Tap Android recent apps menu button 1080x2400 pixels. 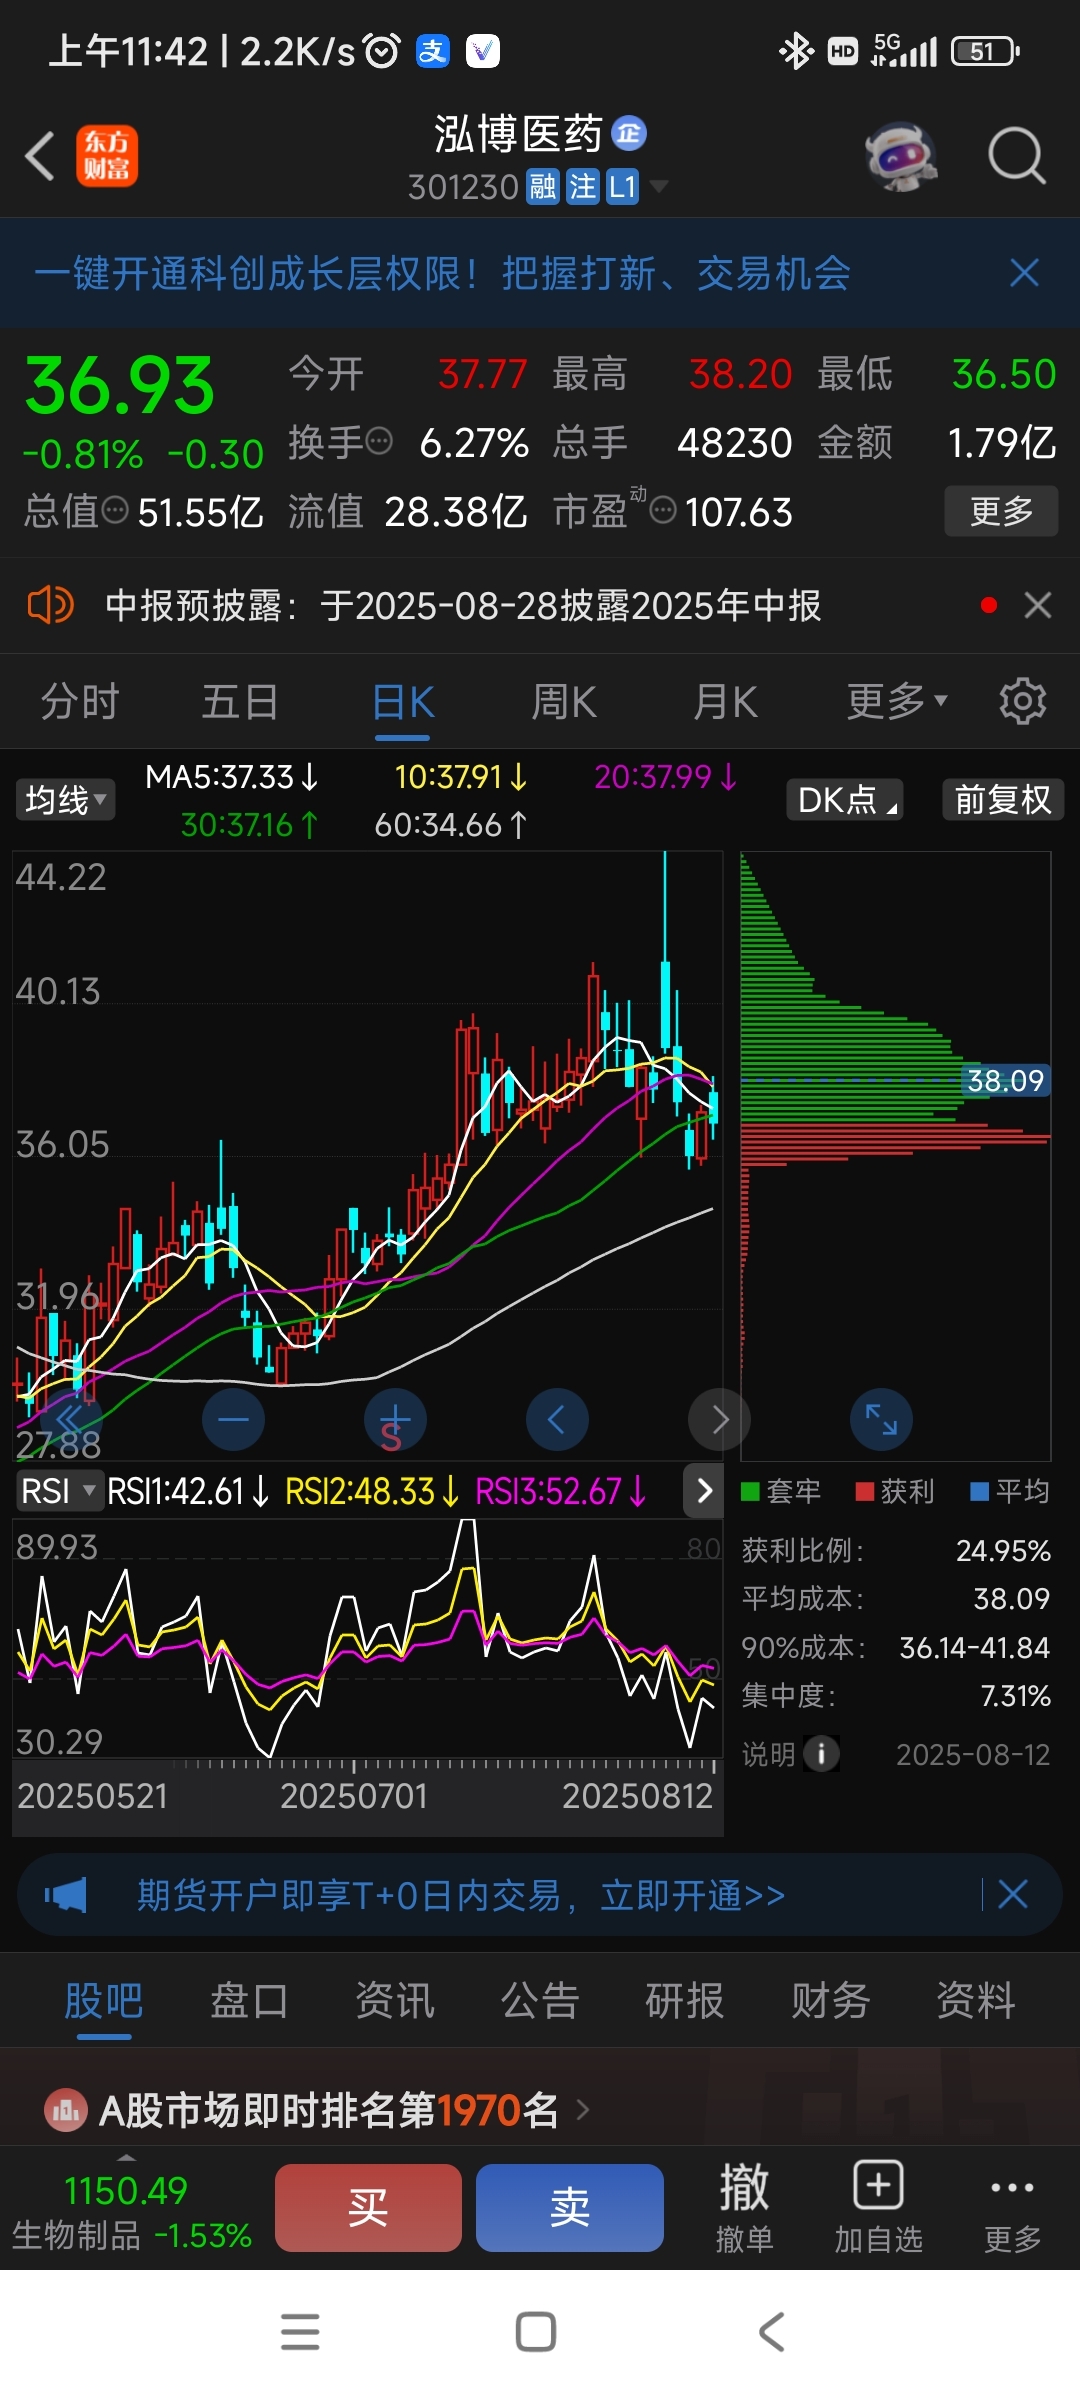pos(300,2332)
